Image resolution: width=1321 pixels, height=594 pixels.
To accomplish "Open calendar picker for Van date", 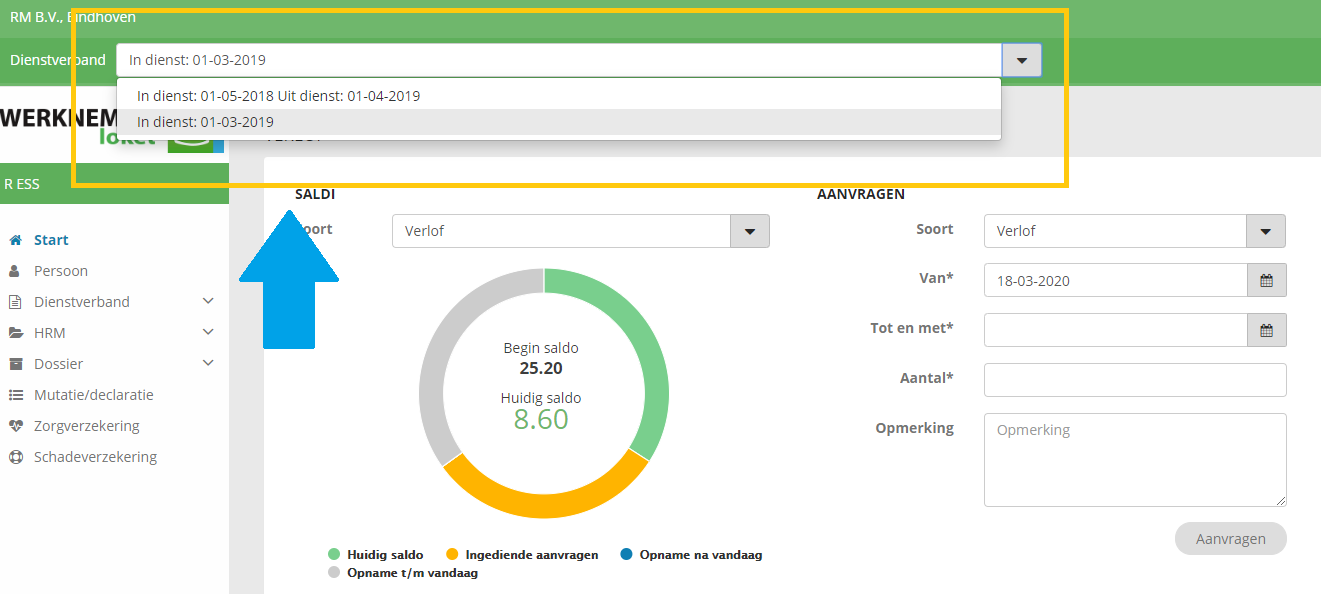I will [1266, 281].
